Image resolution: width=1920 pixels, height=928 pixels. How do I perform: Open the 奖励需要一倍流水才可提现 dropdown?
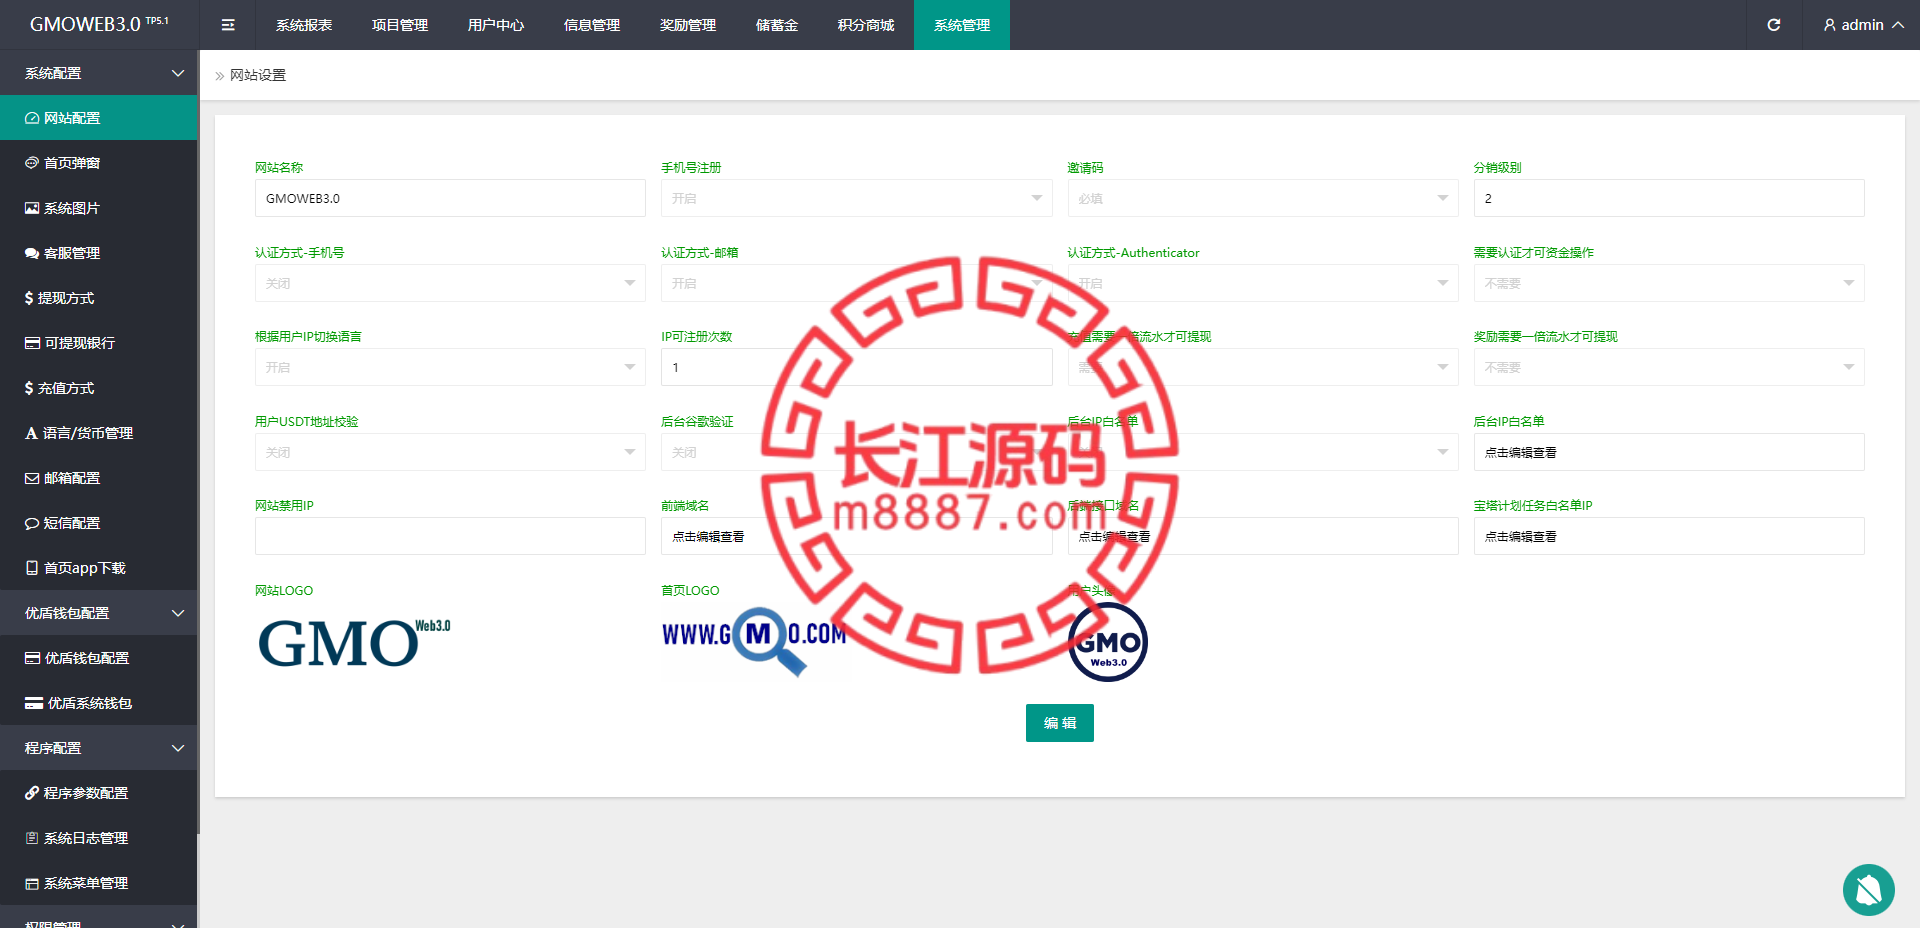(1669, 367)
